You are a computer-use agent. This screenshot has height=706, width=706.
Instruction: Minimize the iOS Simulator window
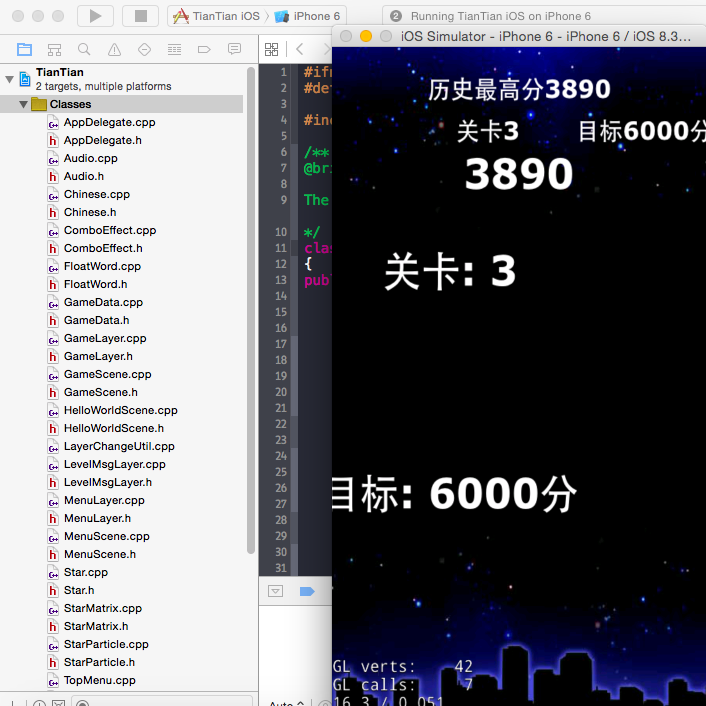coord(366,36)
